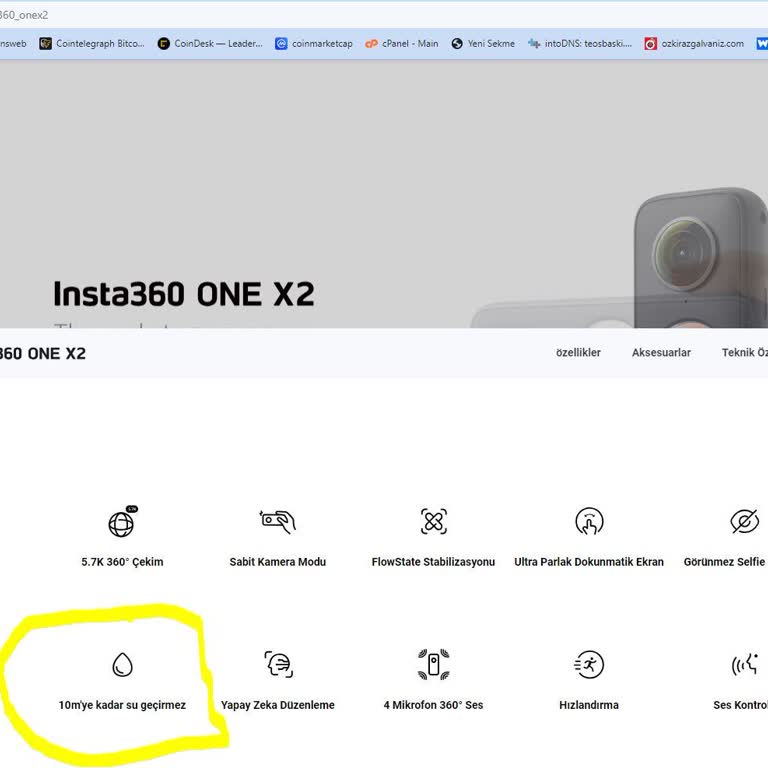Open the Yeni Sekme bookmark

pos(483,44)
